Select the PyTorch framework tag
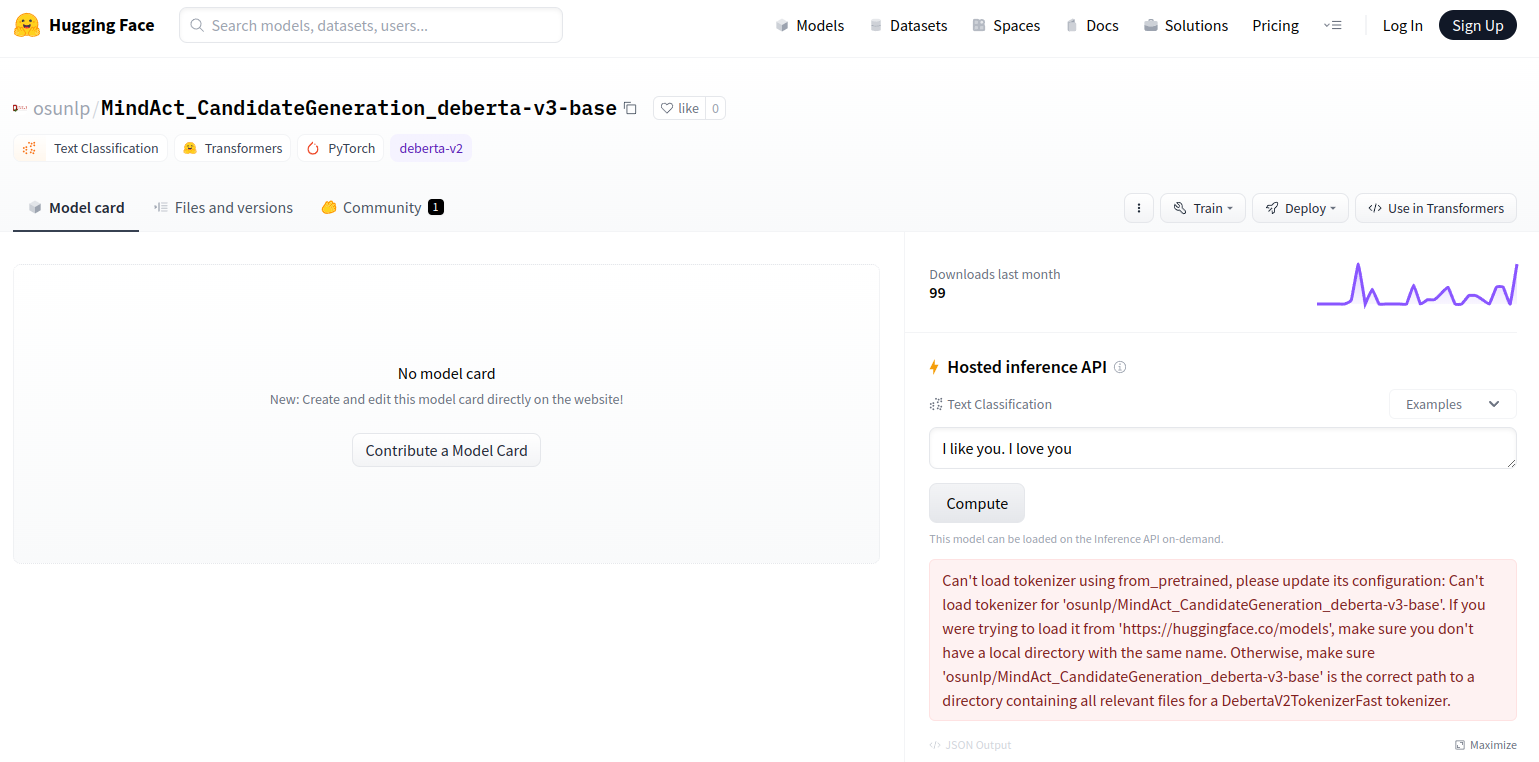The width and height of the screenshot is (1539, 762). [340, 147]
